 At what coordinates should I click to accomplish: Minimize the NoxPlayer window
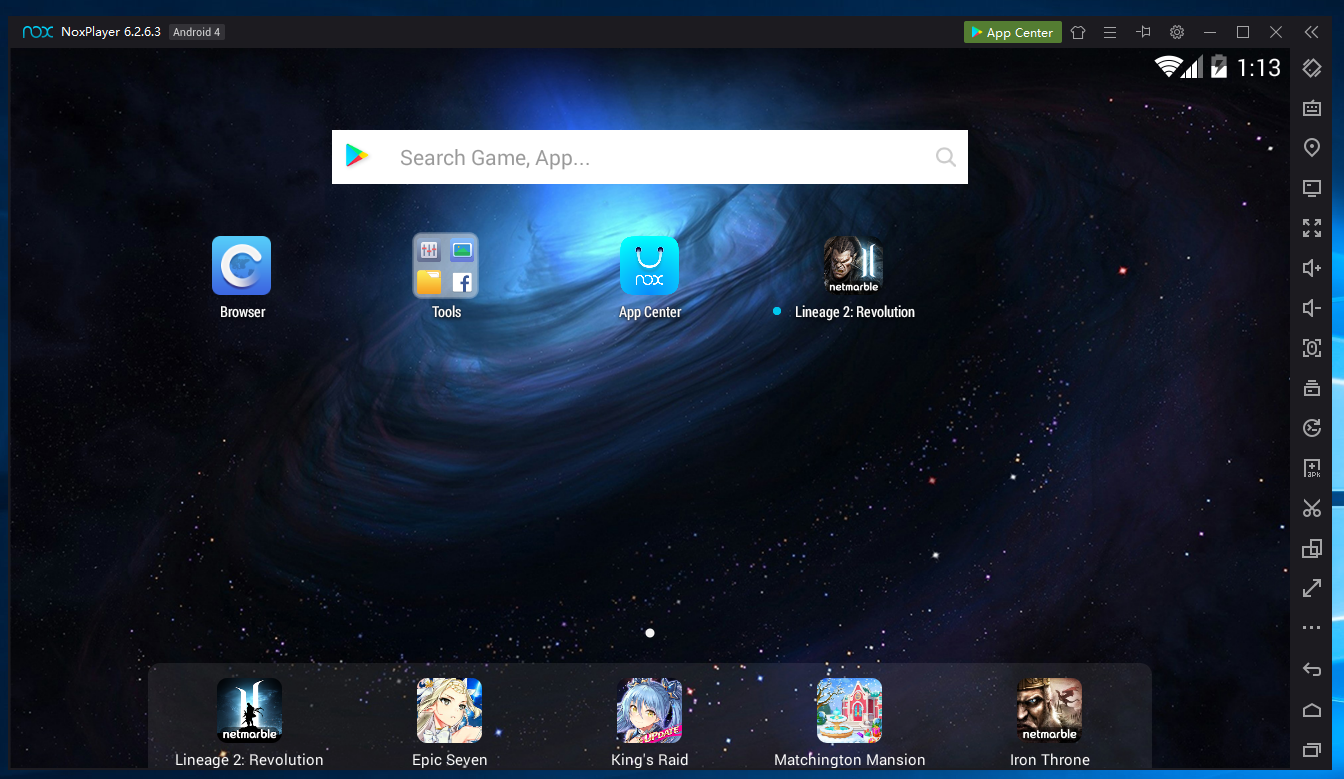pos(1210,32)
